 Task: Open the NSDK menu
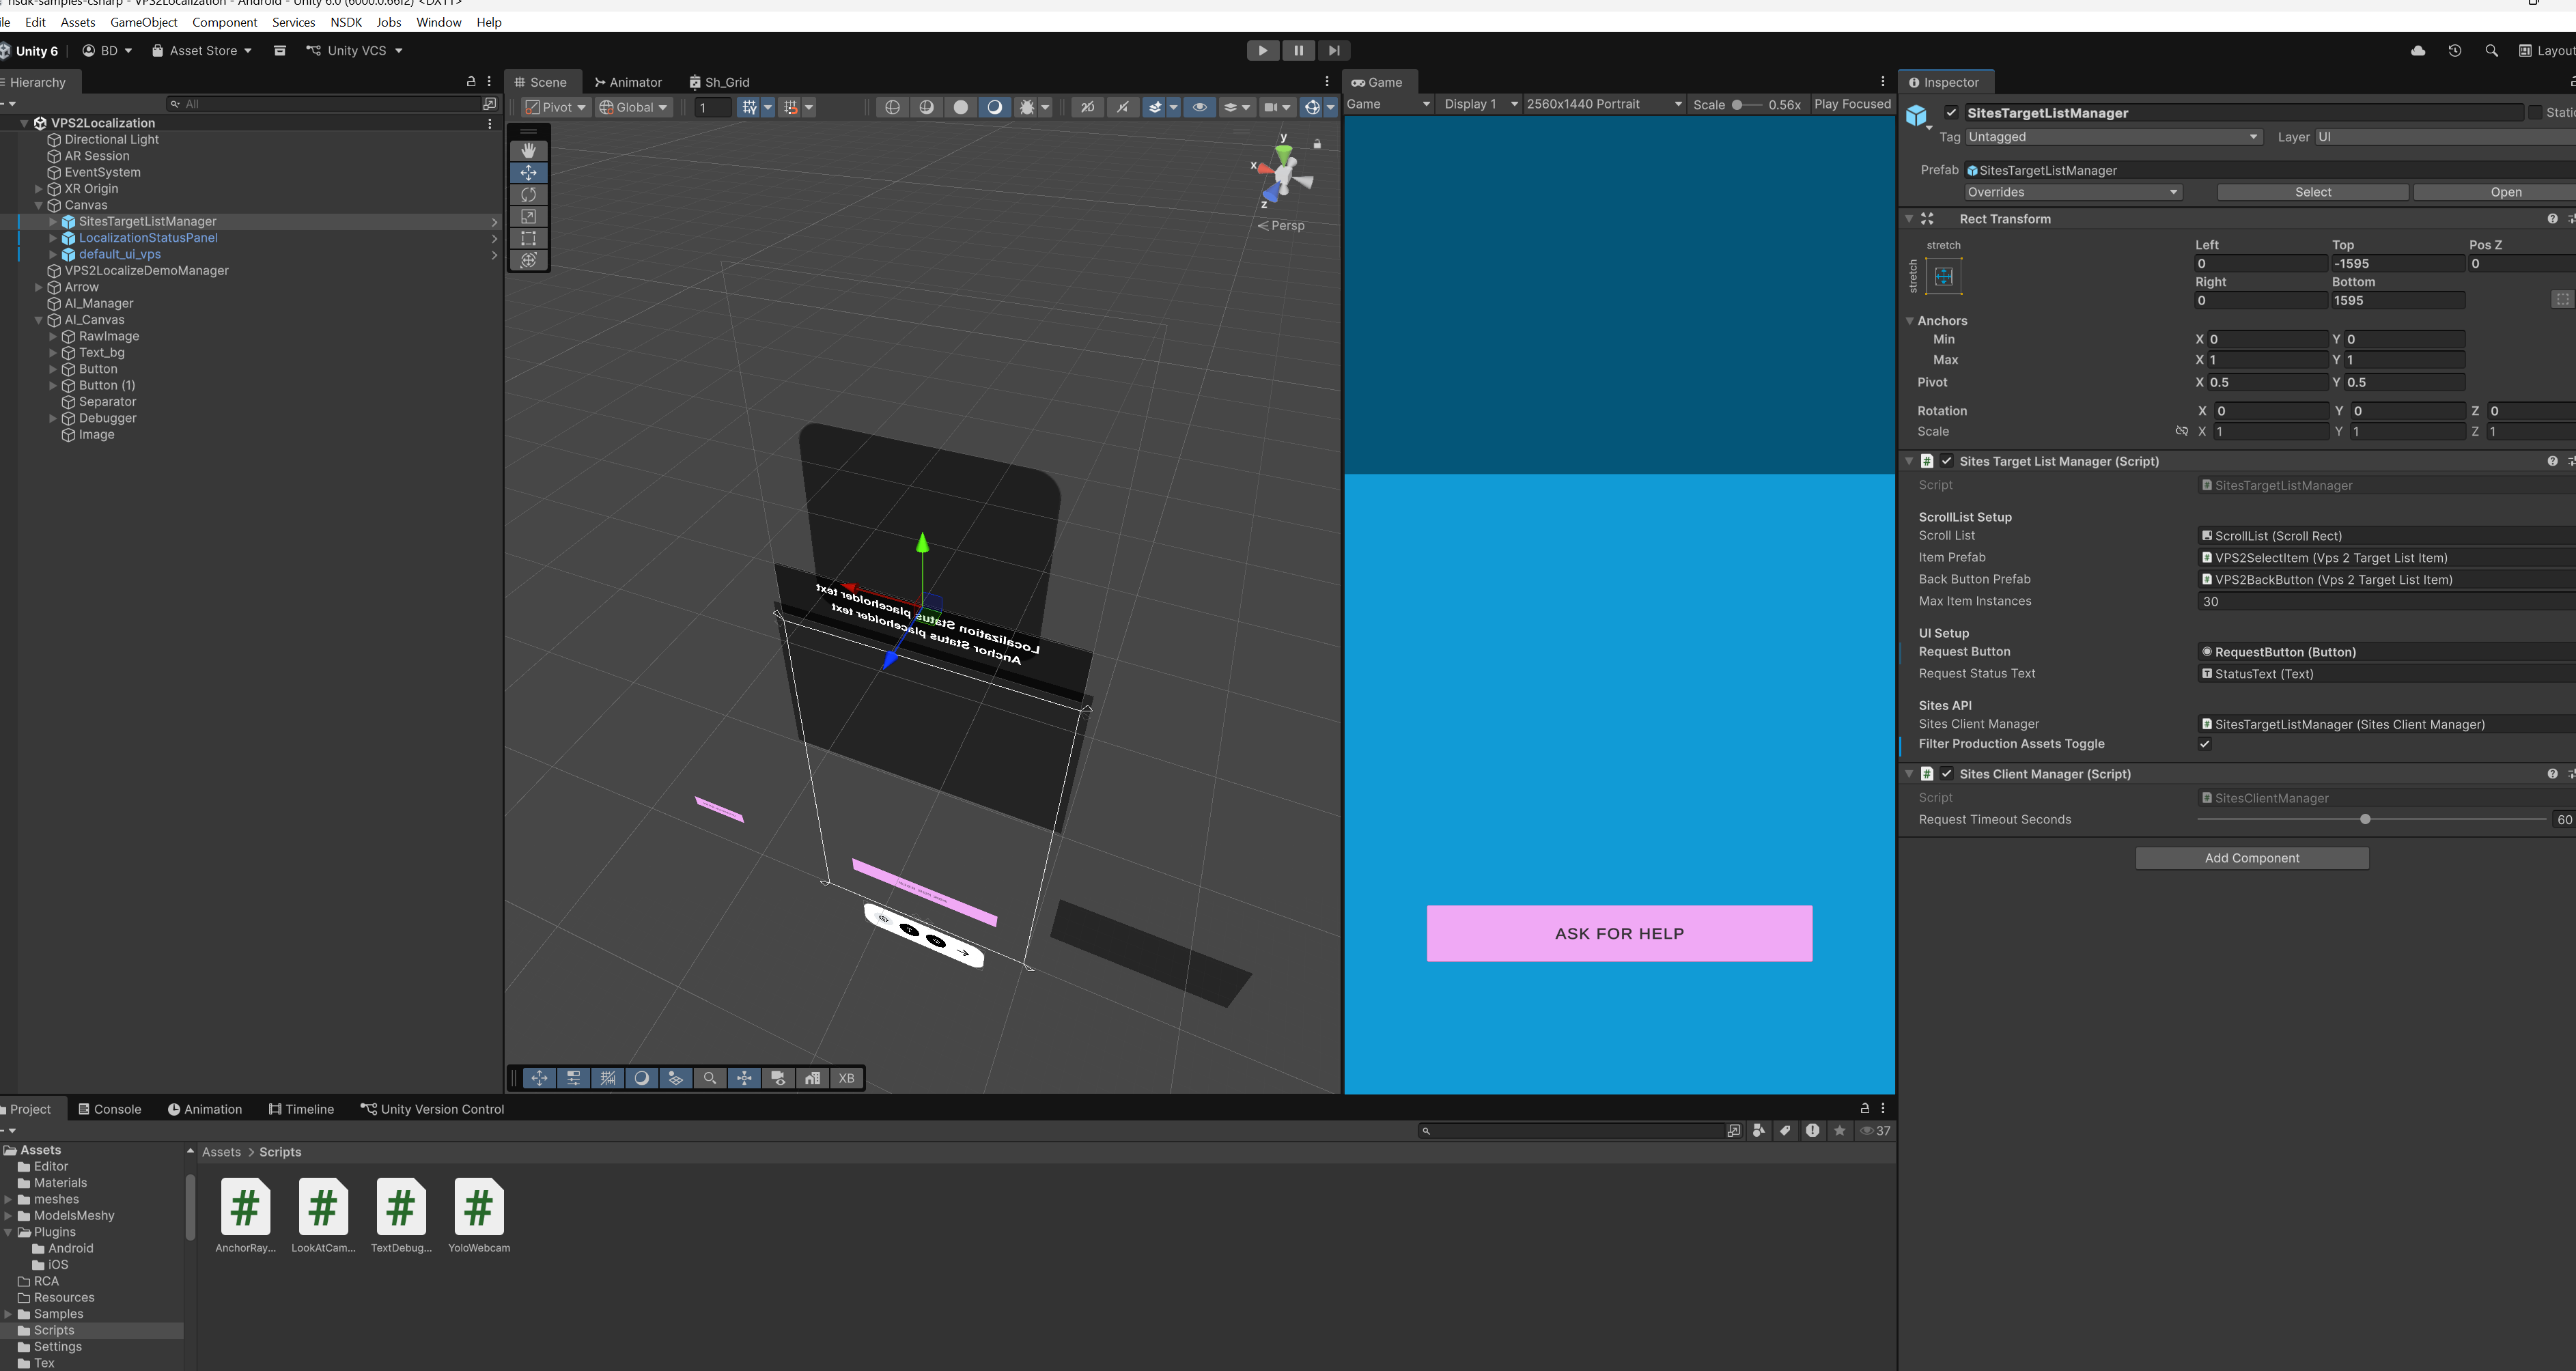[346, 22]
